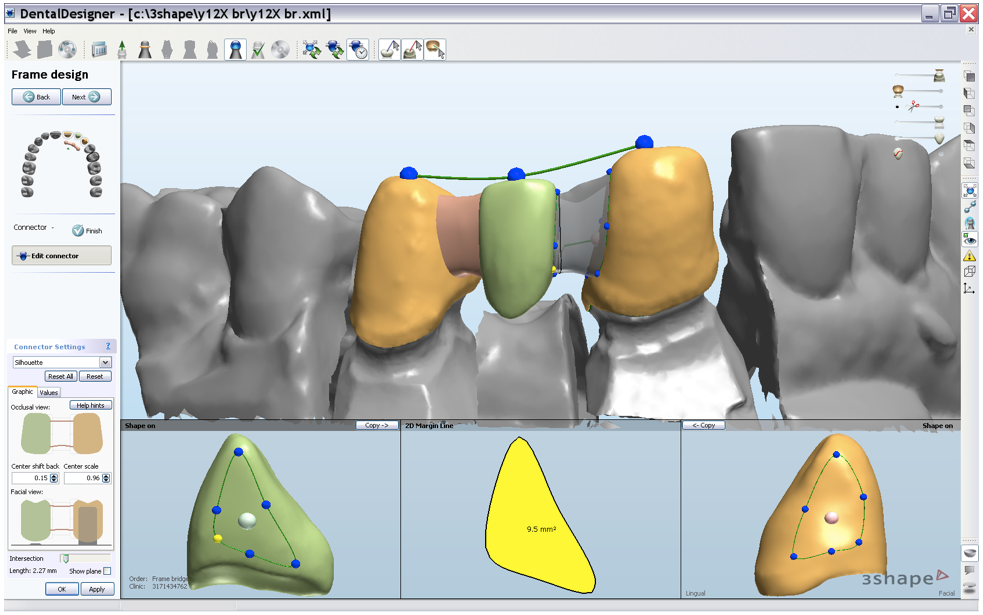Click the tooth with red line icon

point(898,154)
